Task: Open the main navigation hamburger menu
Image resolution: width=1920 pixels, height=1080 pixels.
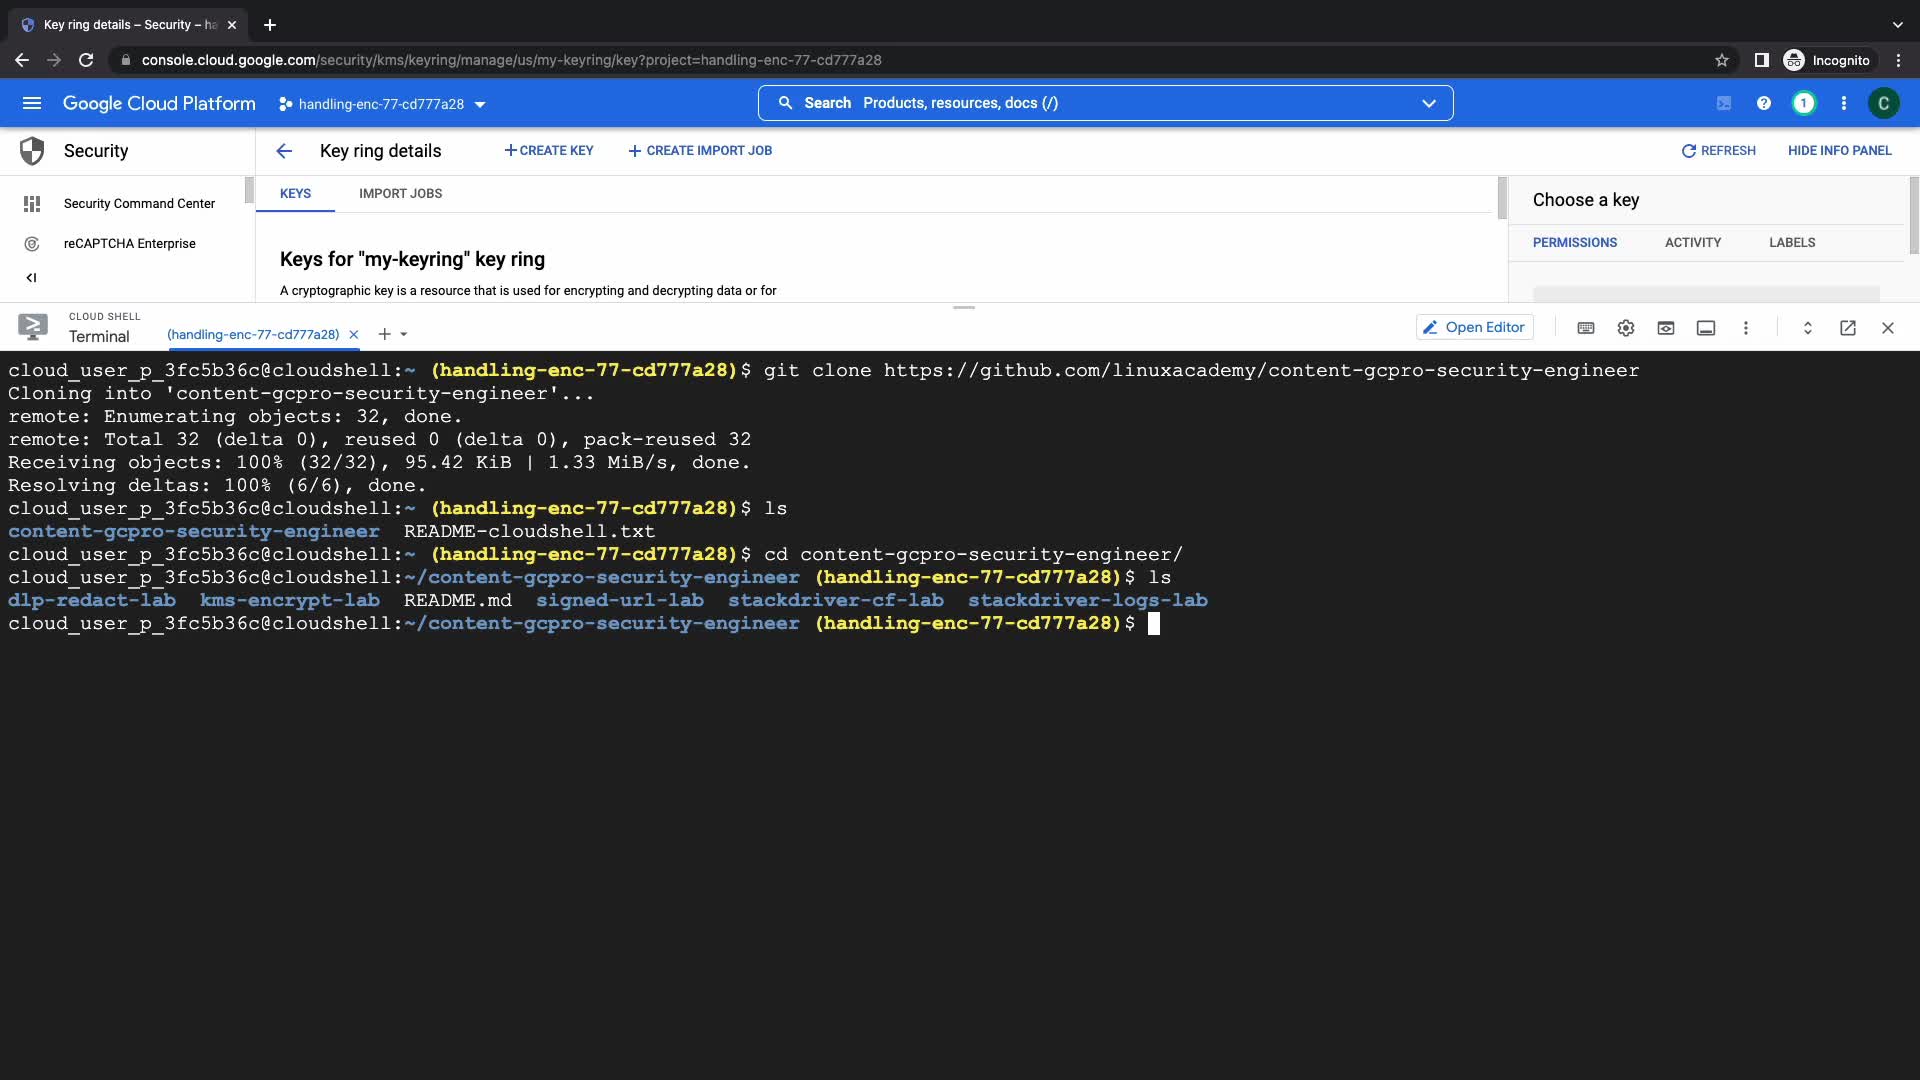Action: 32,103
